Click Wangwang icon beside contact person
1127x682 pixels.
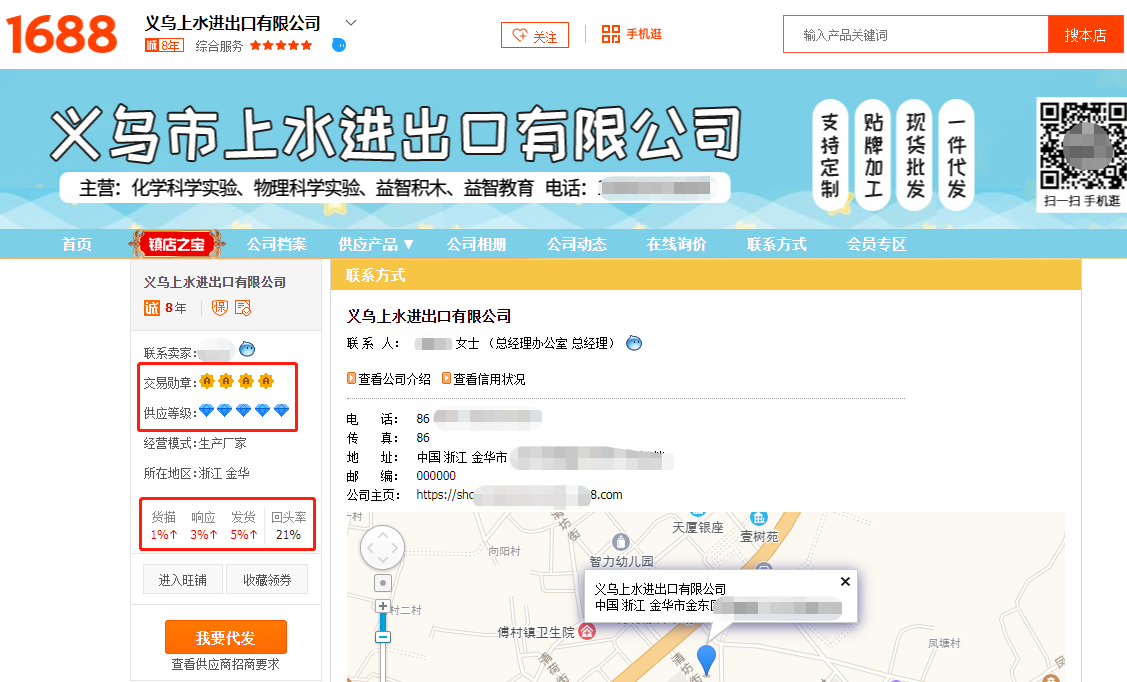[x=634, y=343]
